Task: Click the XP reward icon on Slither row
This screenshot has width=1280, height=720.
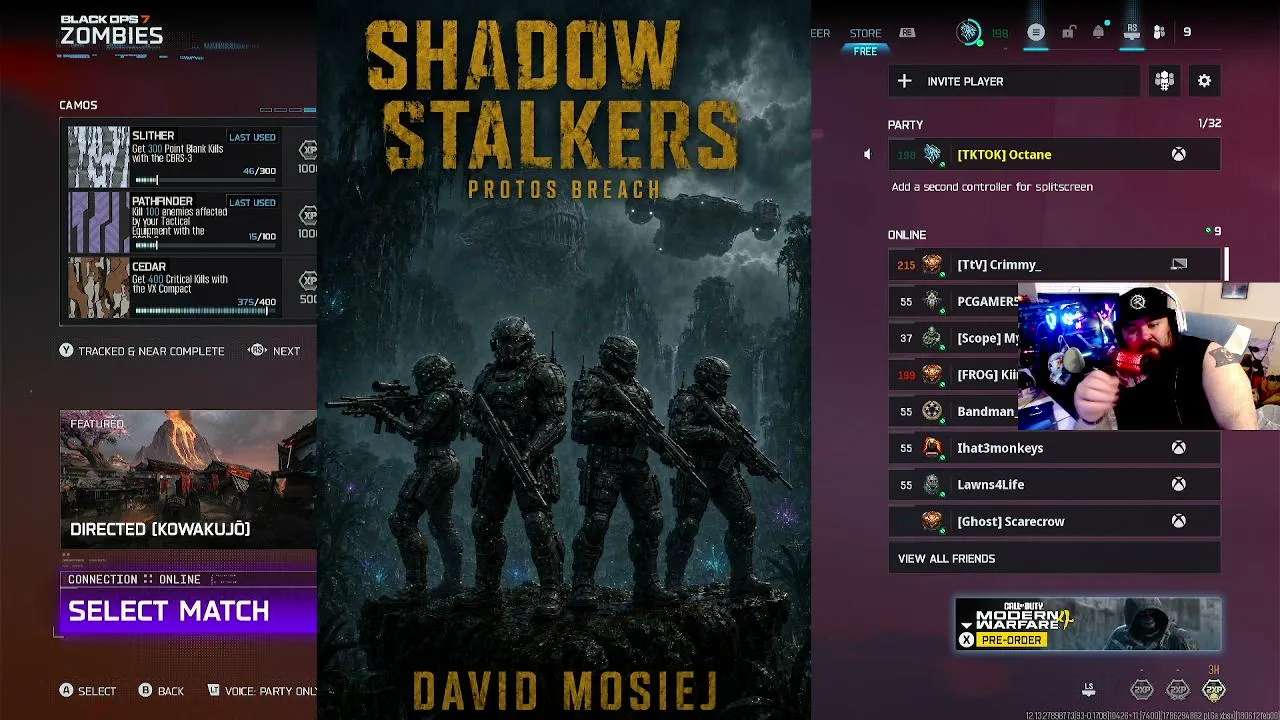Action: click(308, 150)
